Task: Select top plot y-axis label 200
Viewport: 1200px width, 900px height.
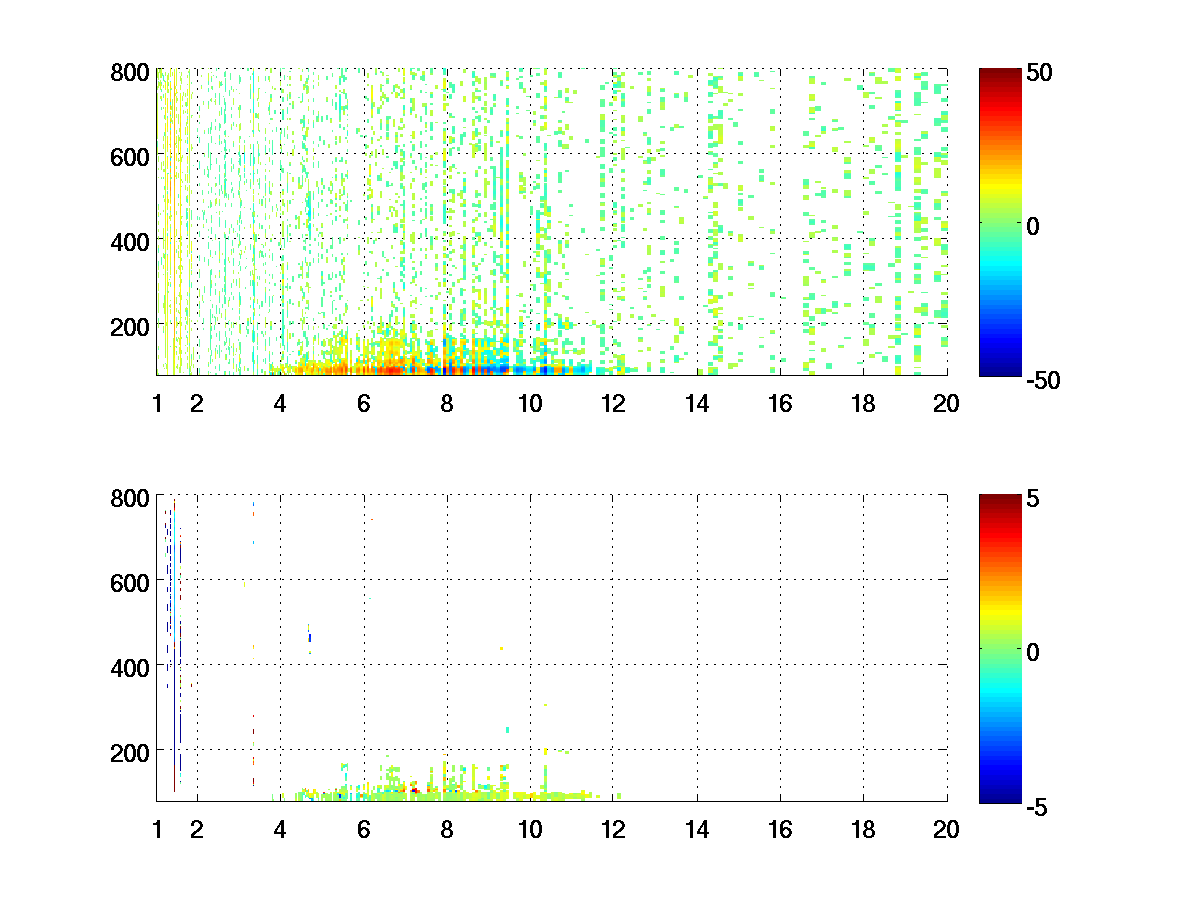Action: pyautogui.click(x=131, y=326)
